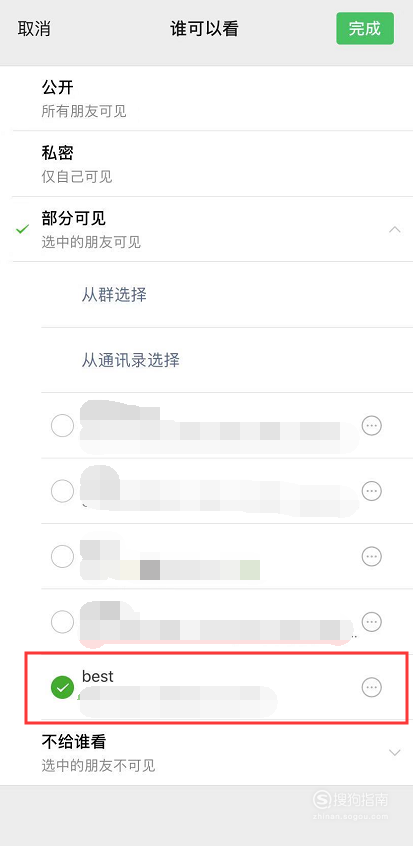Select the second blurred tag radio circle
This screenshot has width=413, height=846.
tap(63, 491)
